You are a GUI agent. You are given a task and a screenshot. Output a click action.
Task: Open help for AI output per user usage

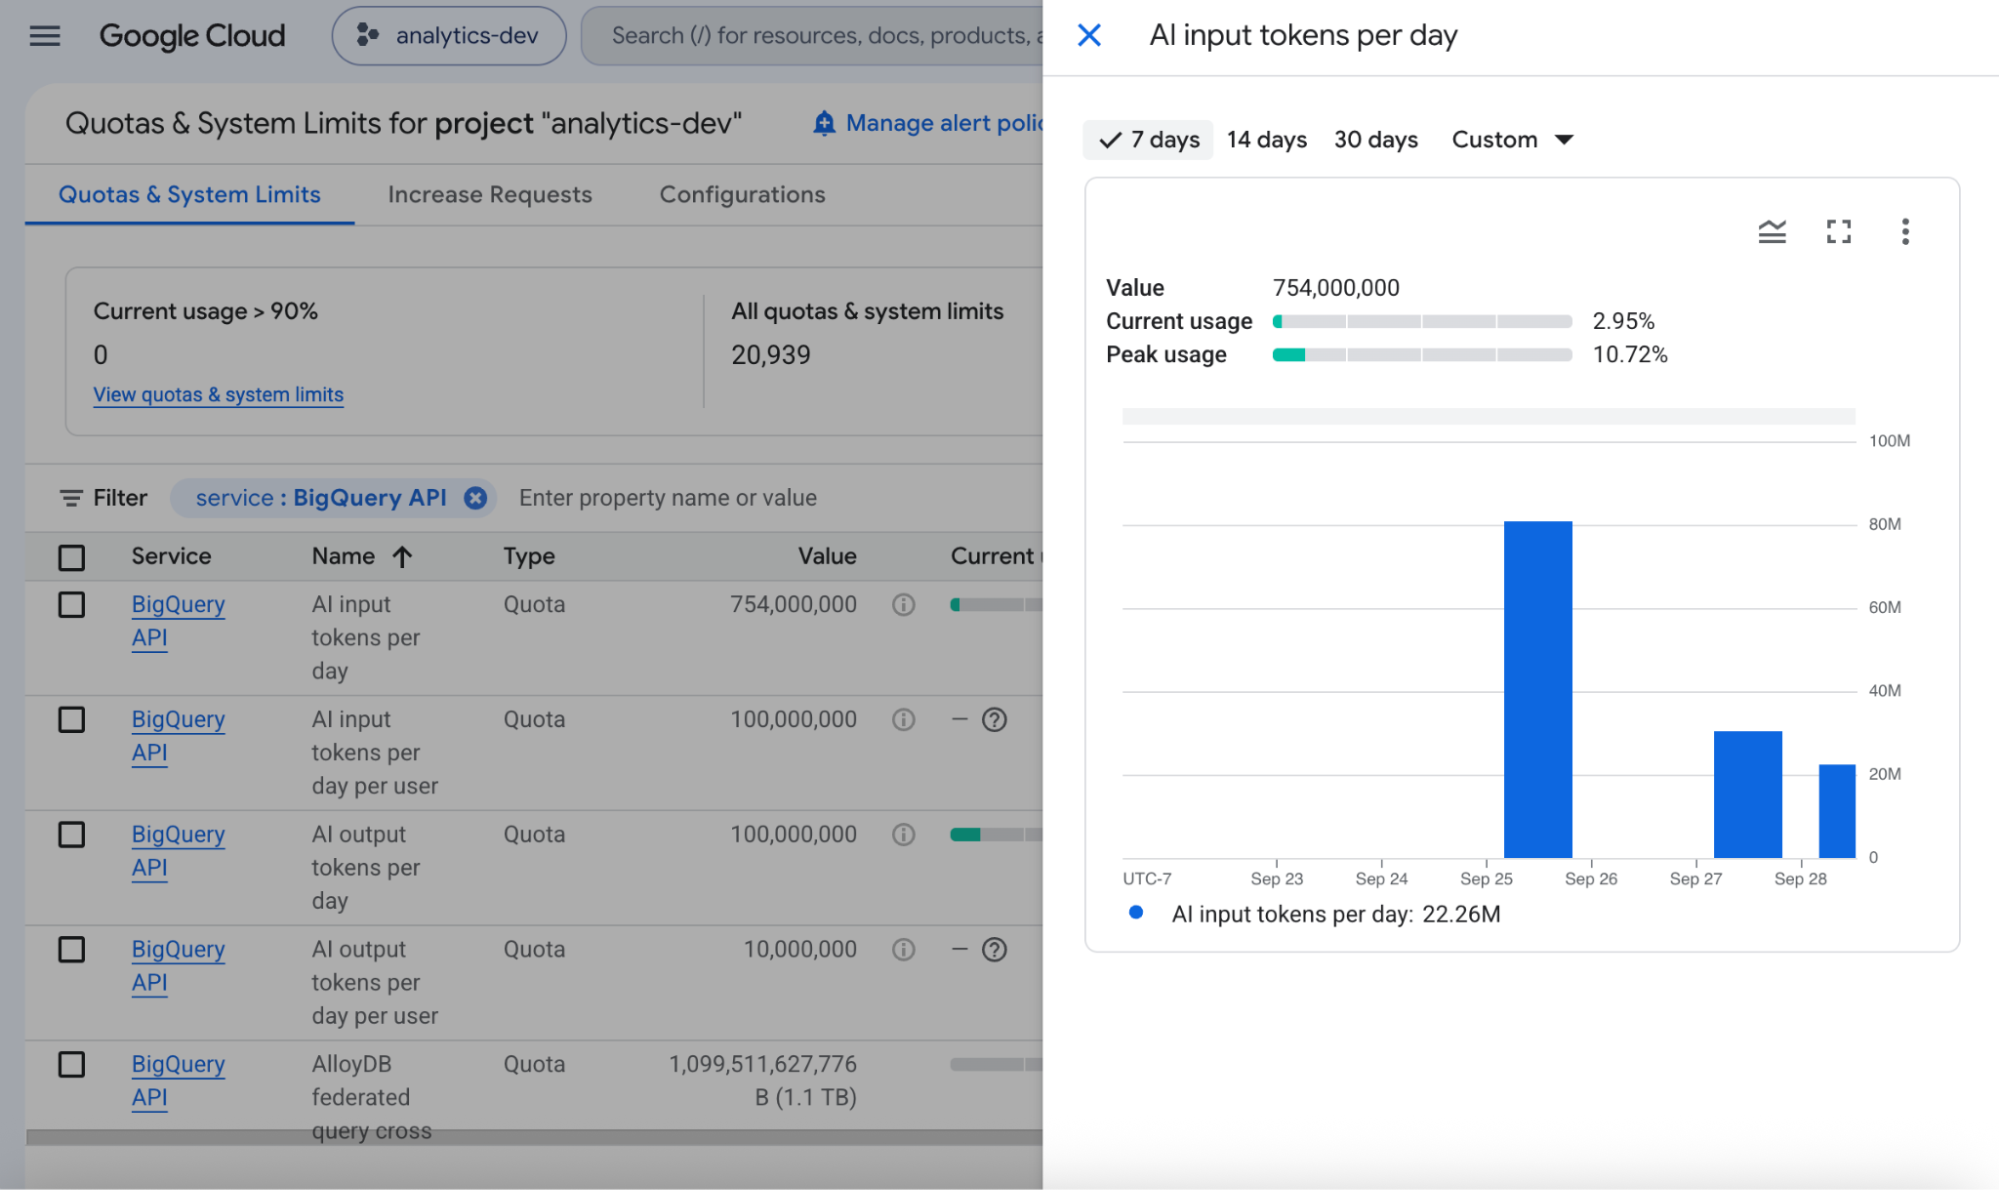coord(994,950)
